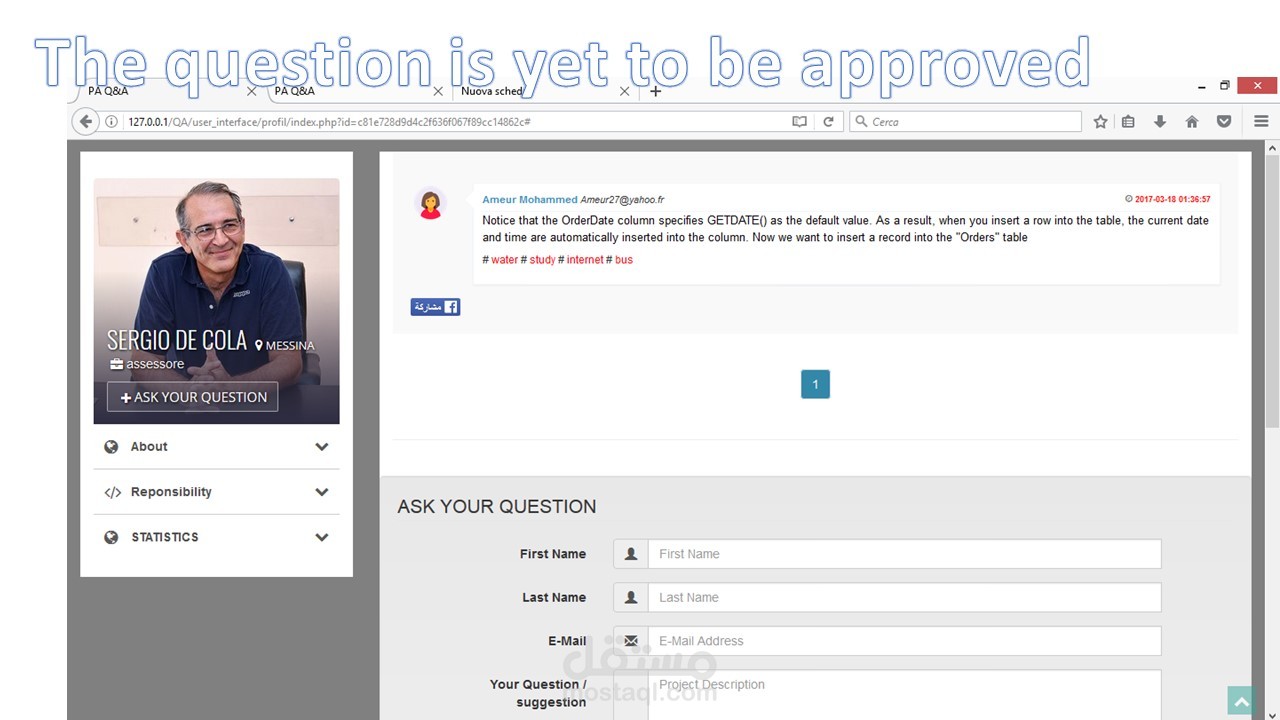Click the SERGIO DE COLA name heading
Image resolution: width=1280 pixels, height=720 pixels.
coord(177,340)
